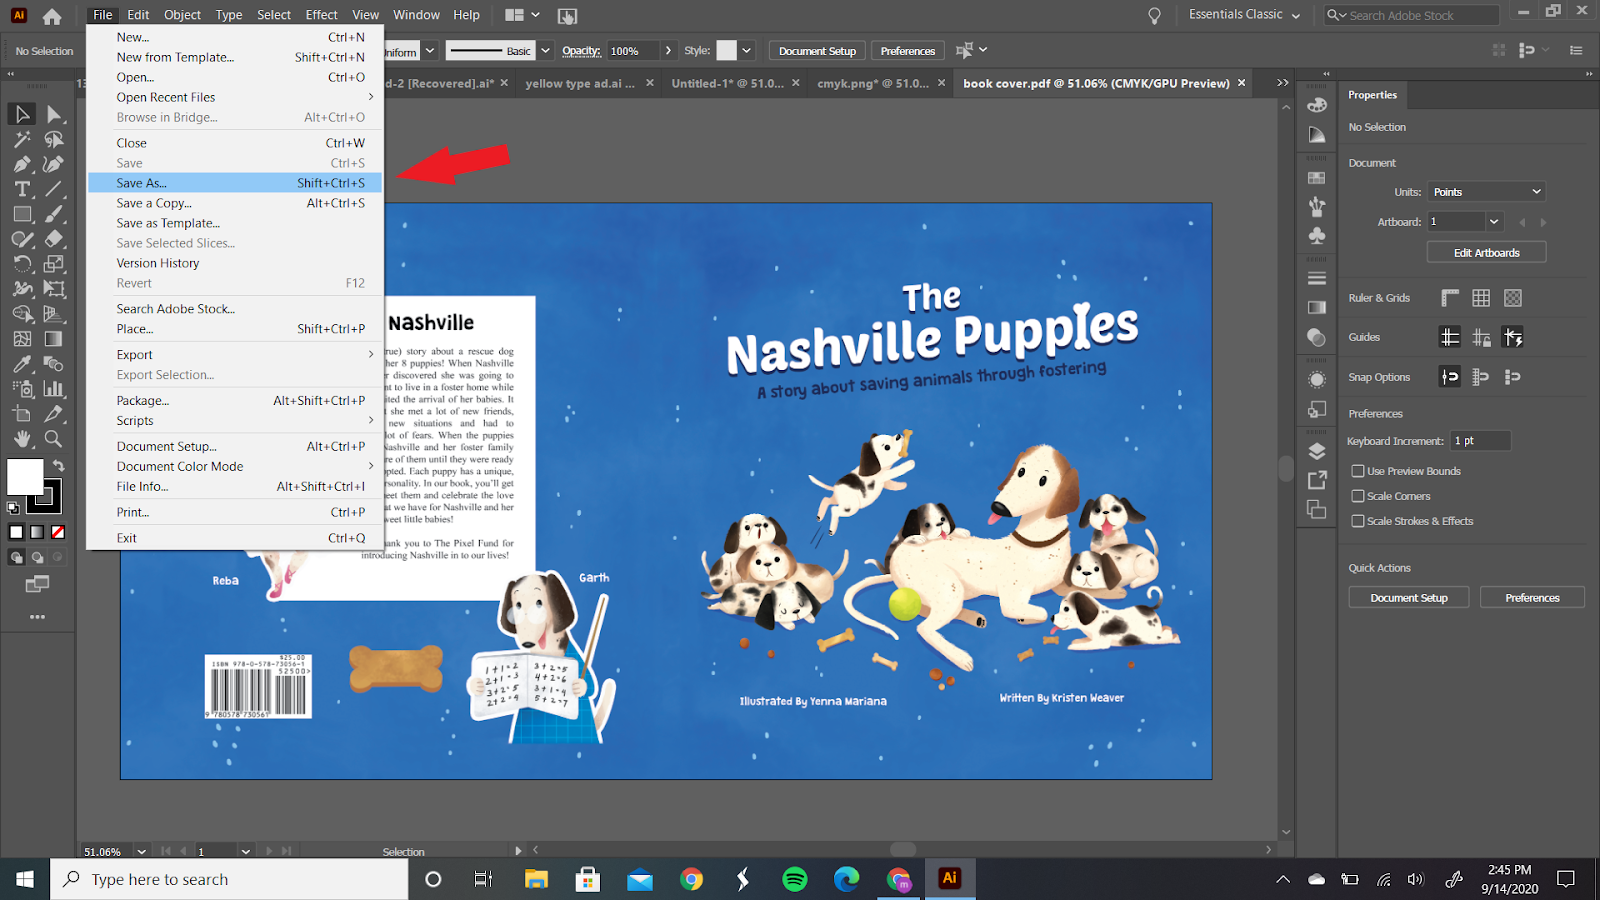Select the Hand tool
This screenshot has height=900, width=1600.
point(22,439)
